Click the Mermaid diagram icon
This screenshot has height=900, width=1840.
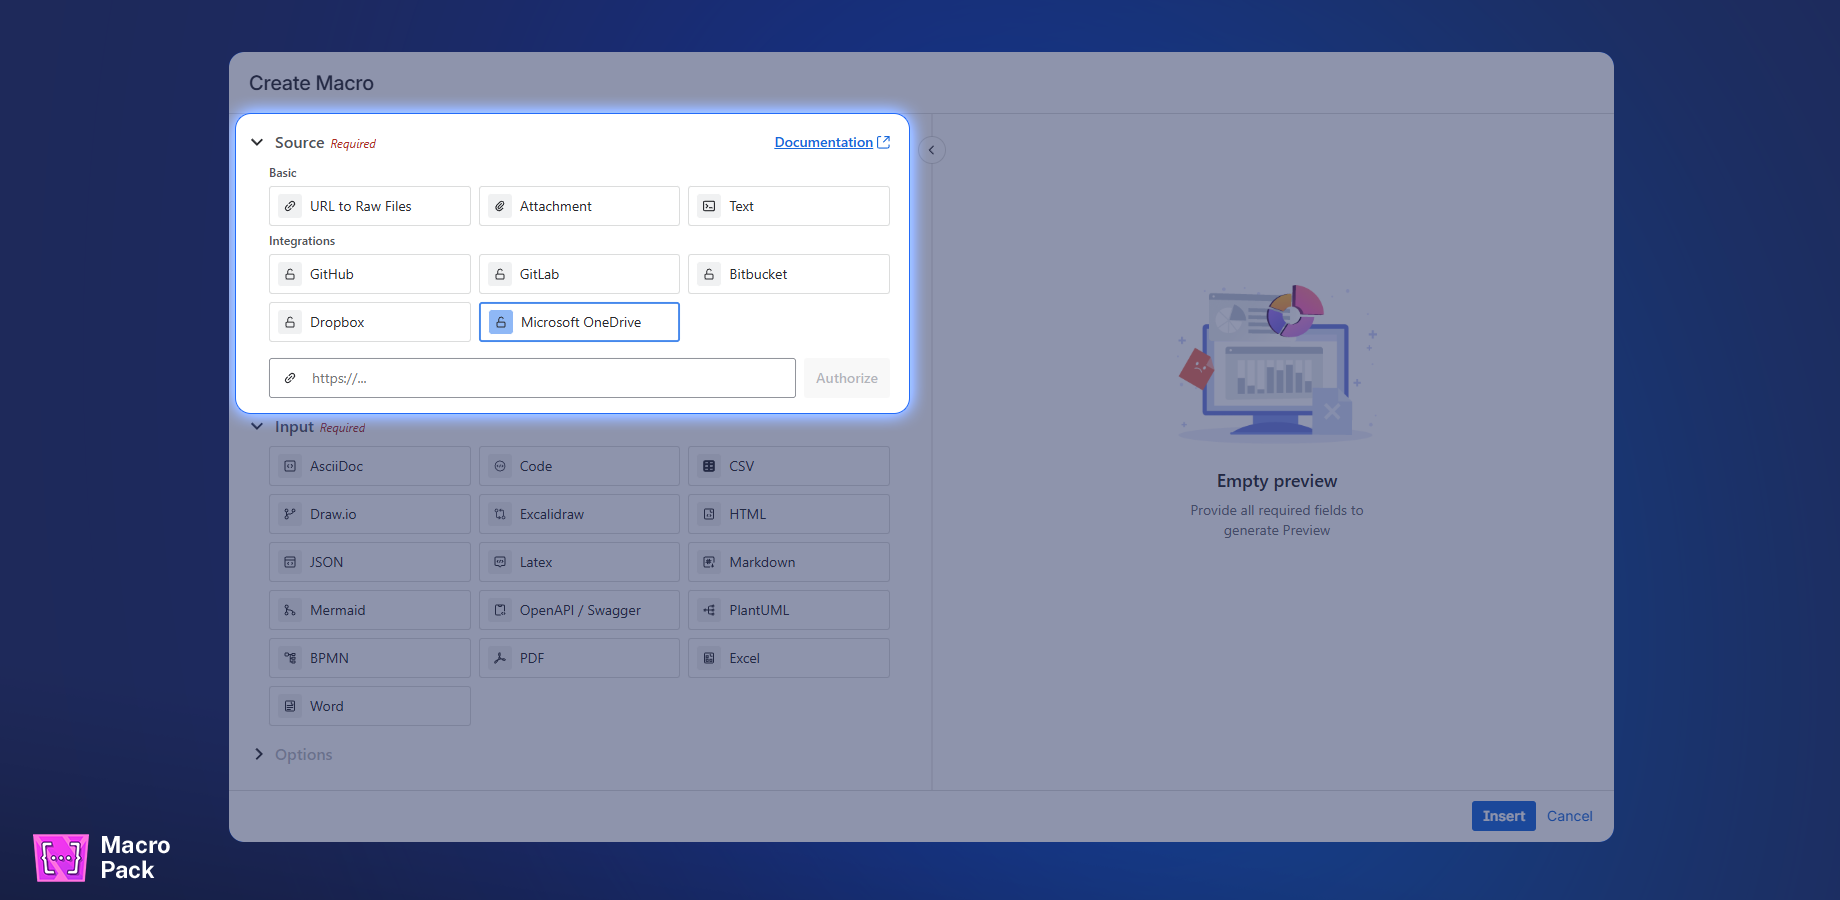pos(290,610)
